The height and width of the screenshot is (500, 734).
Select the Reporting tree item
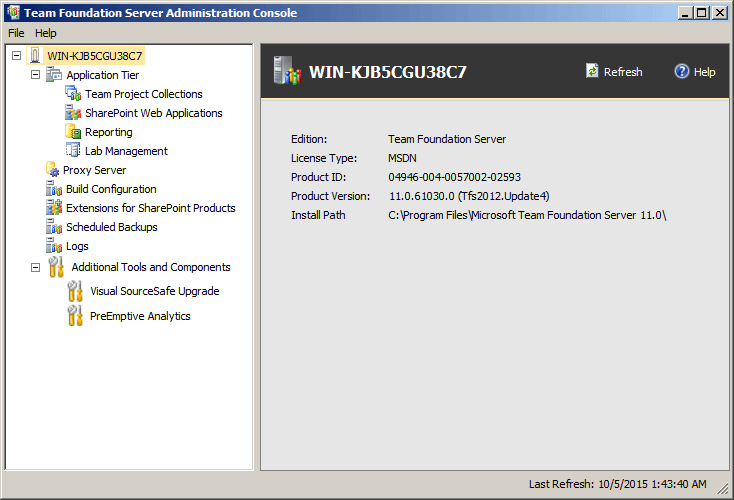click(x=109, y=132)
